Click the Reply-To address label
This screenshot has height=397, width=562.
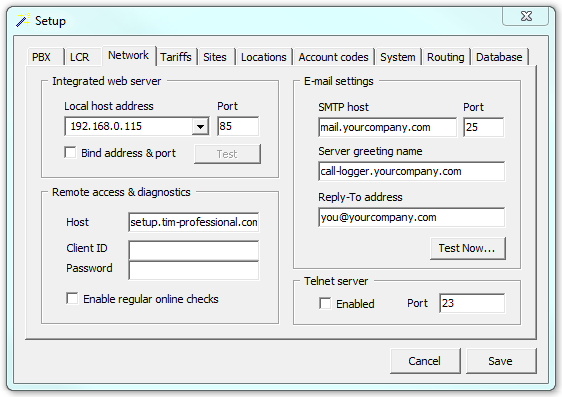pyautogui.click(x=360, y=197)
